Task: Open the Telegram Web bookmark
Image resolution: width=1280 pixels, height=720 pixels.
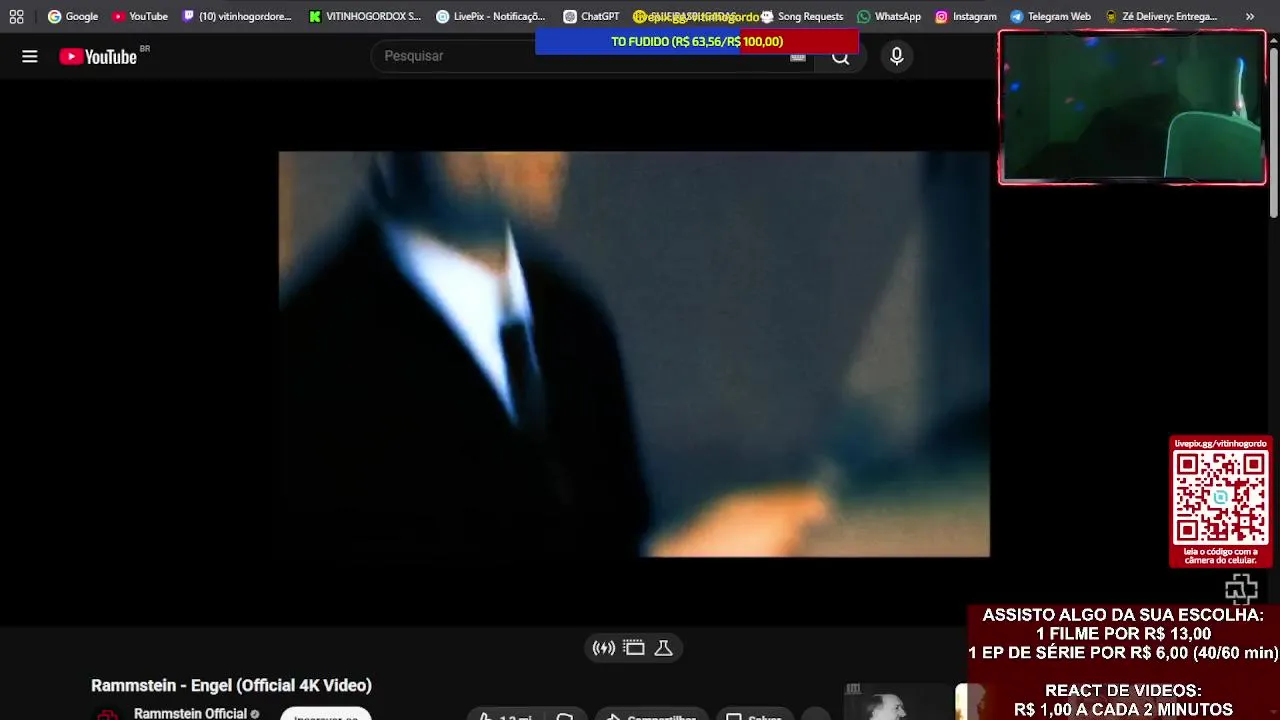Action: [1050, 16]
